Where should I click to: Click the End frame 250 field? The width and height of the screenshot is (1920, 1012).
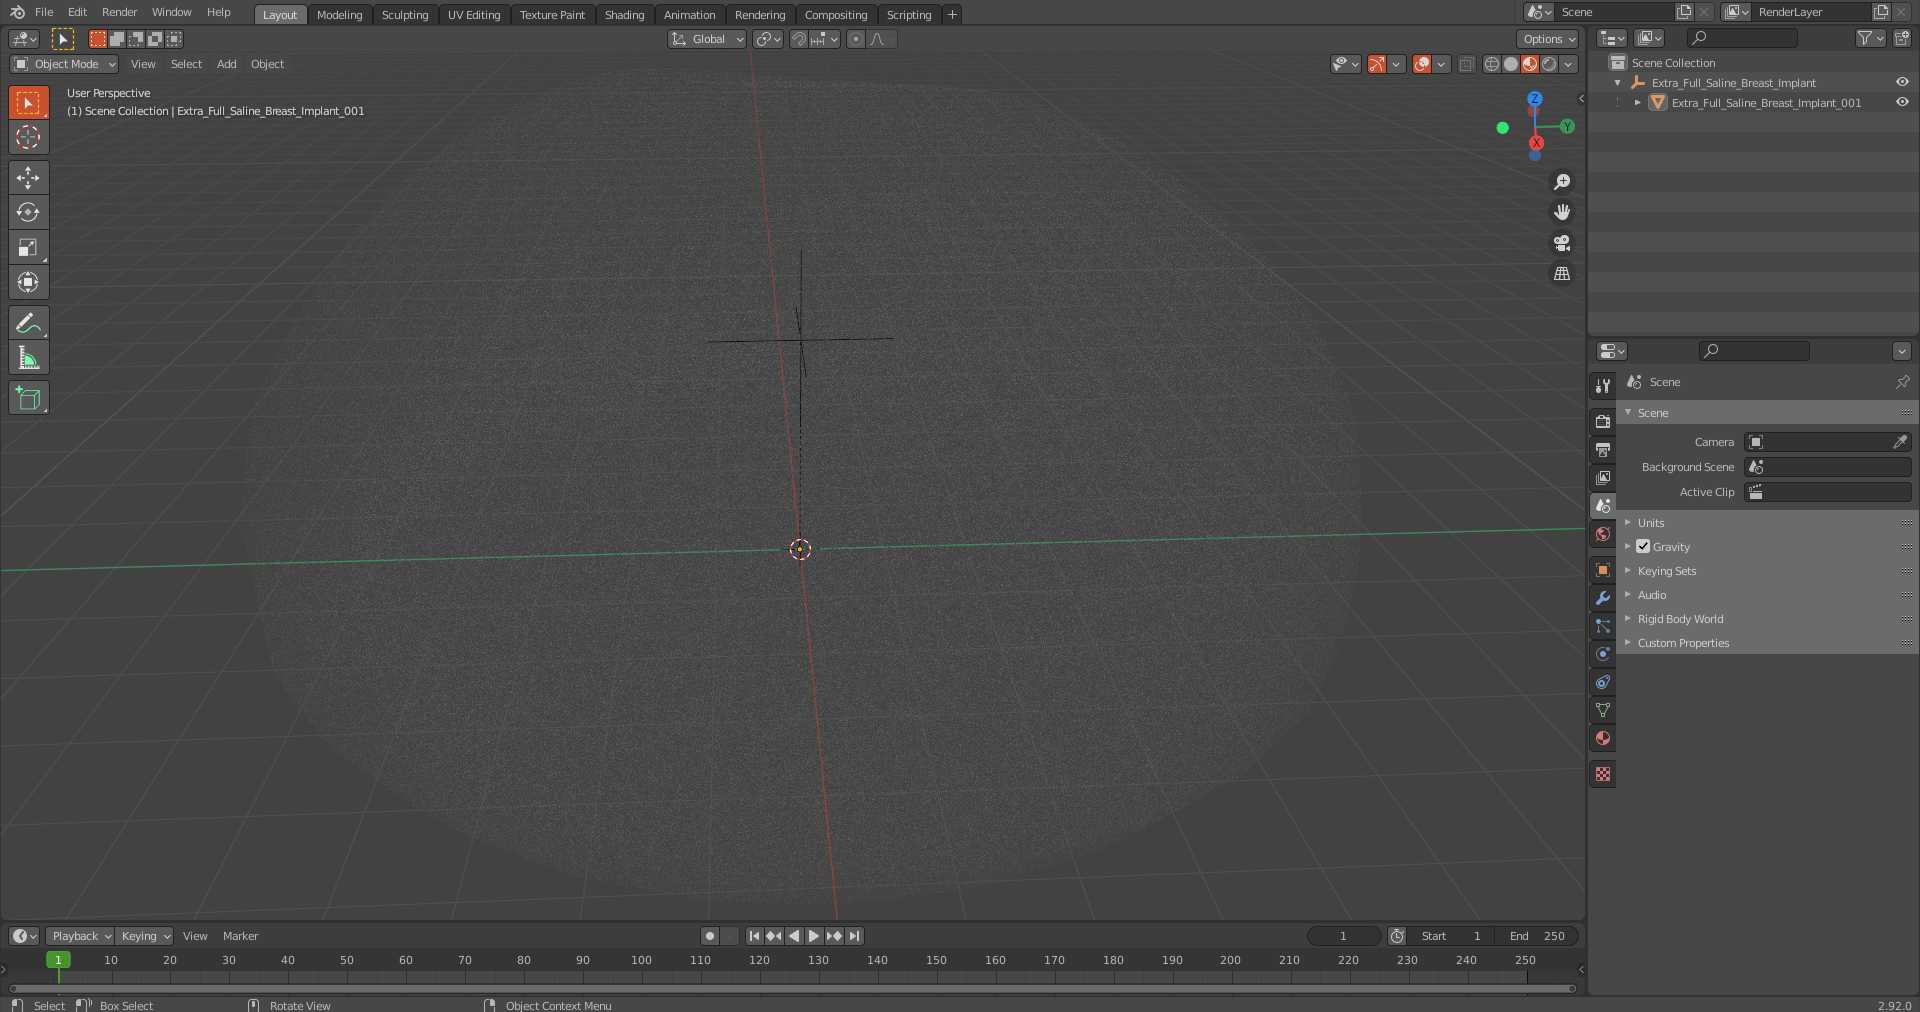click(1538, 936)
